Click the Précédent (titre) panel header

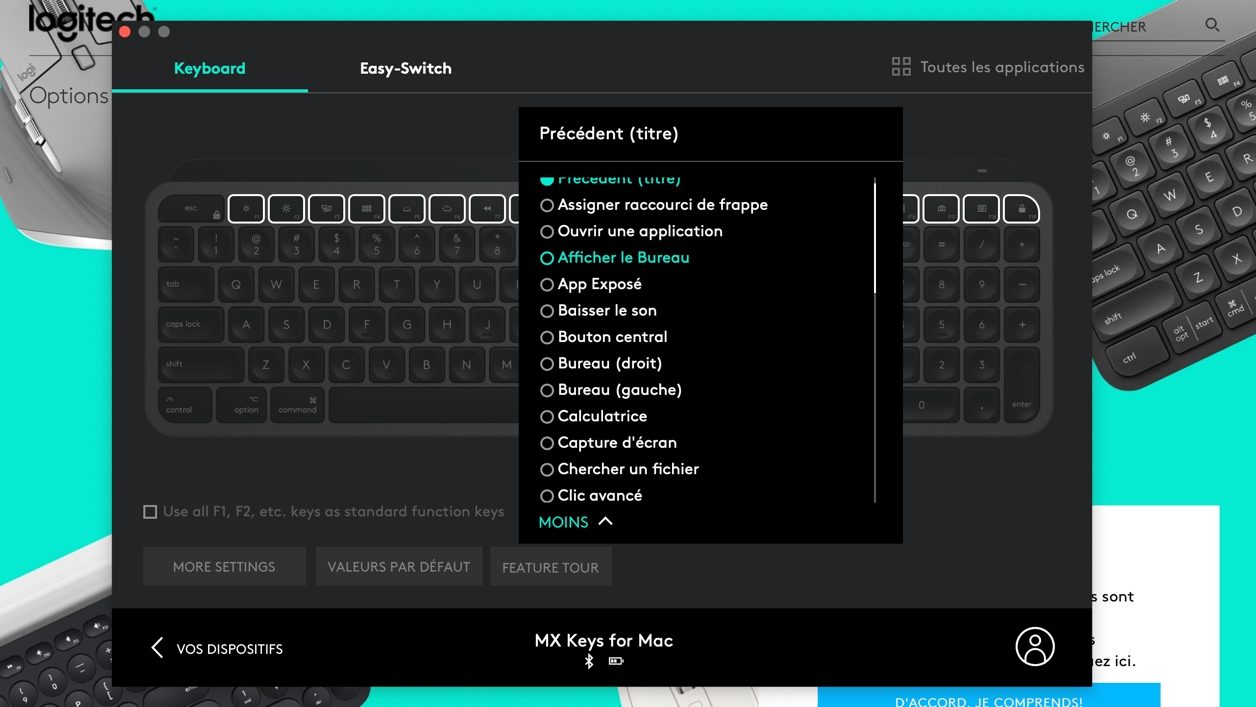(609, 133)
